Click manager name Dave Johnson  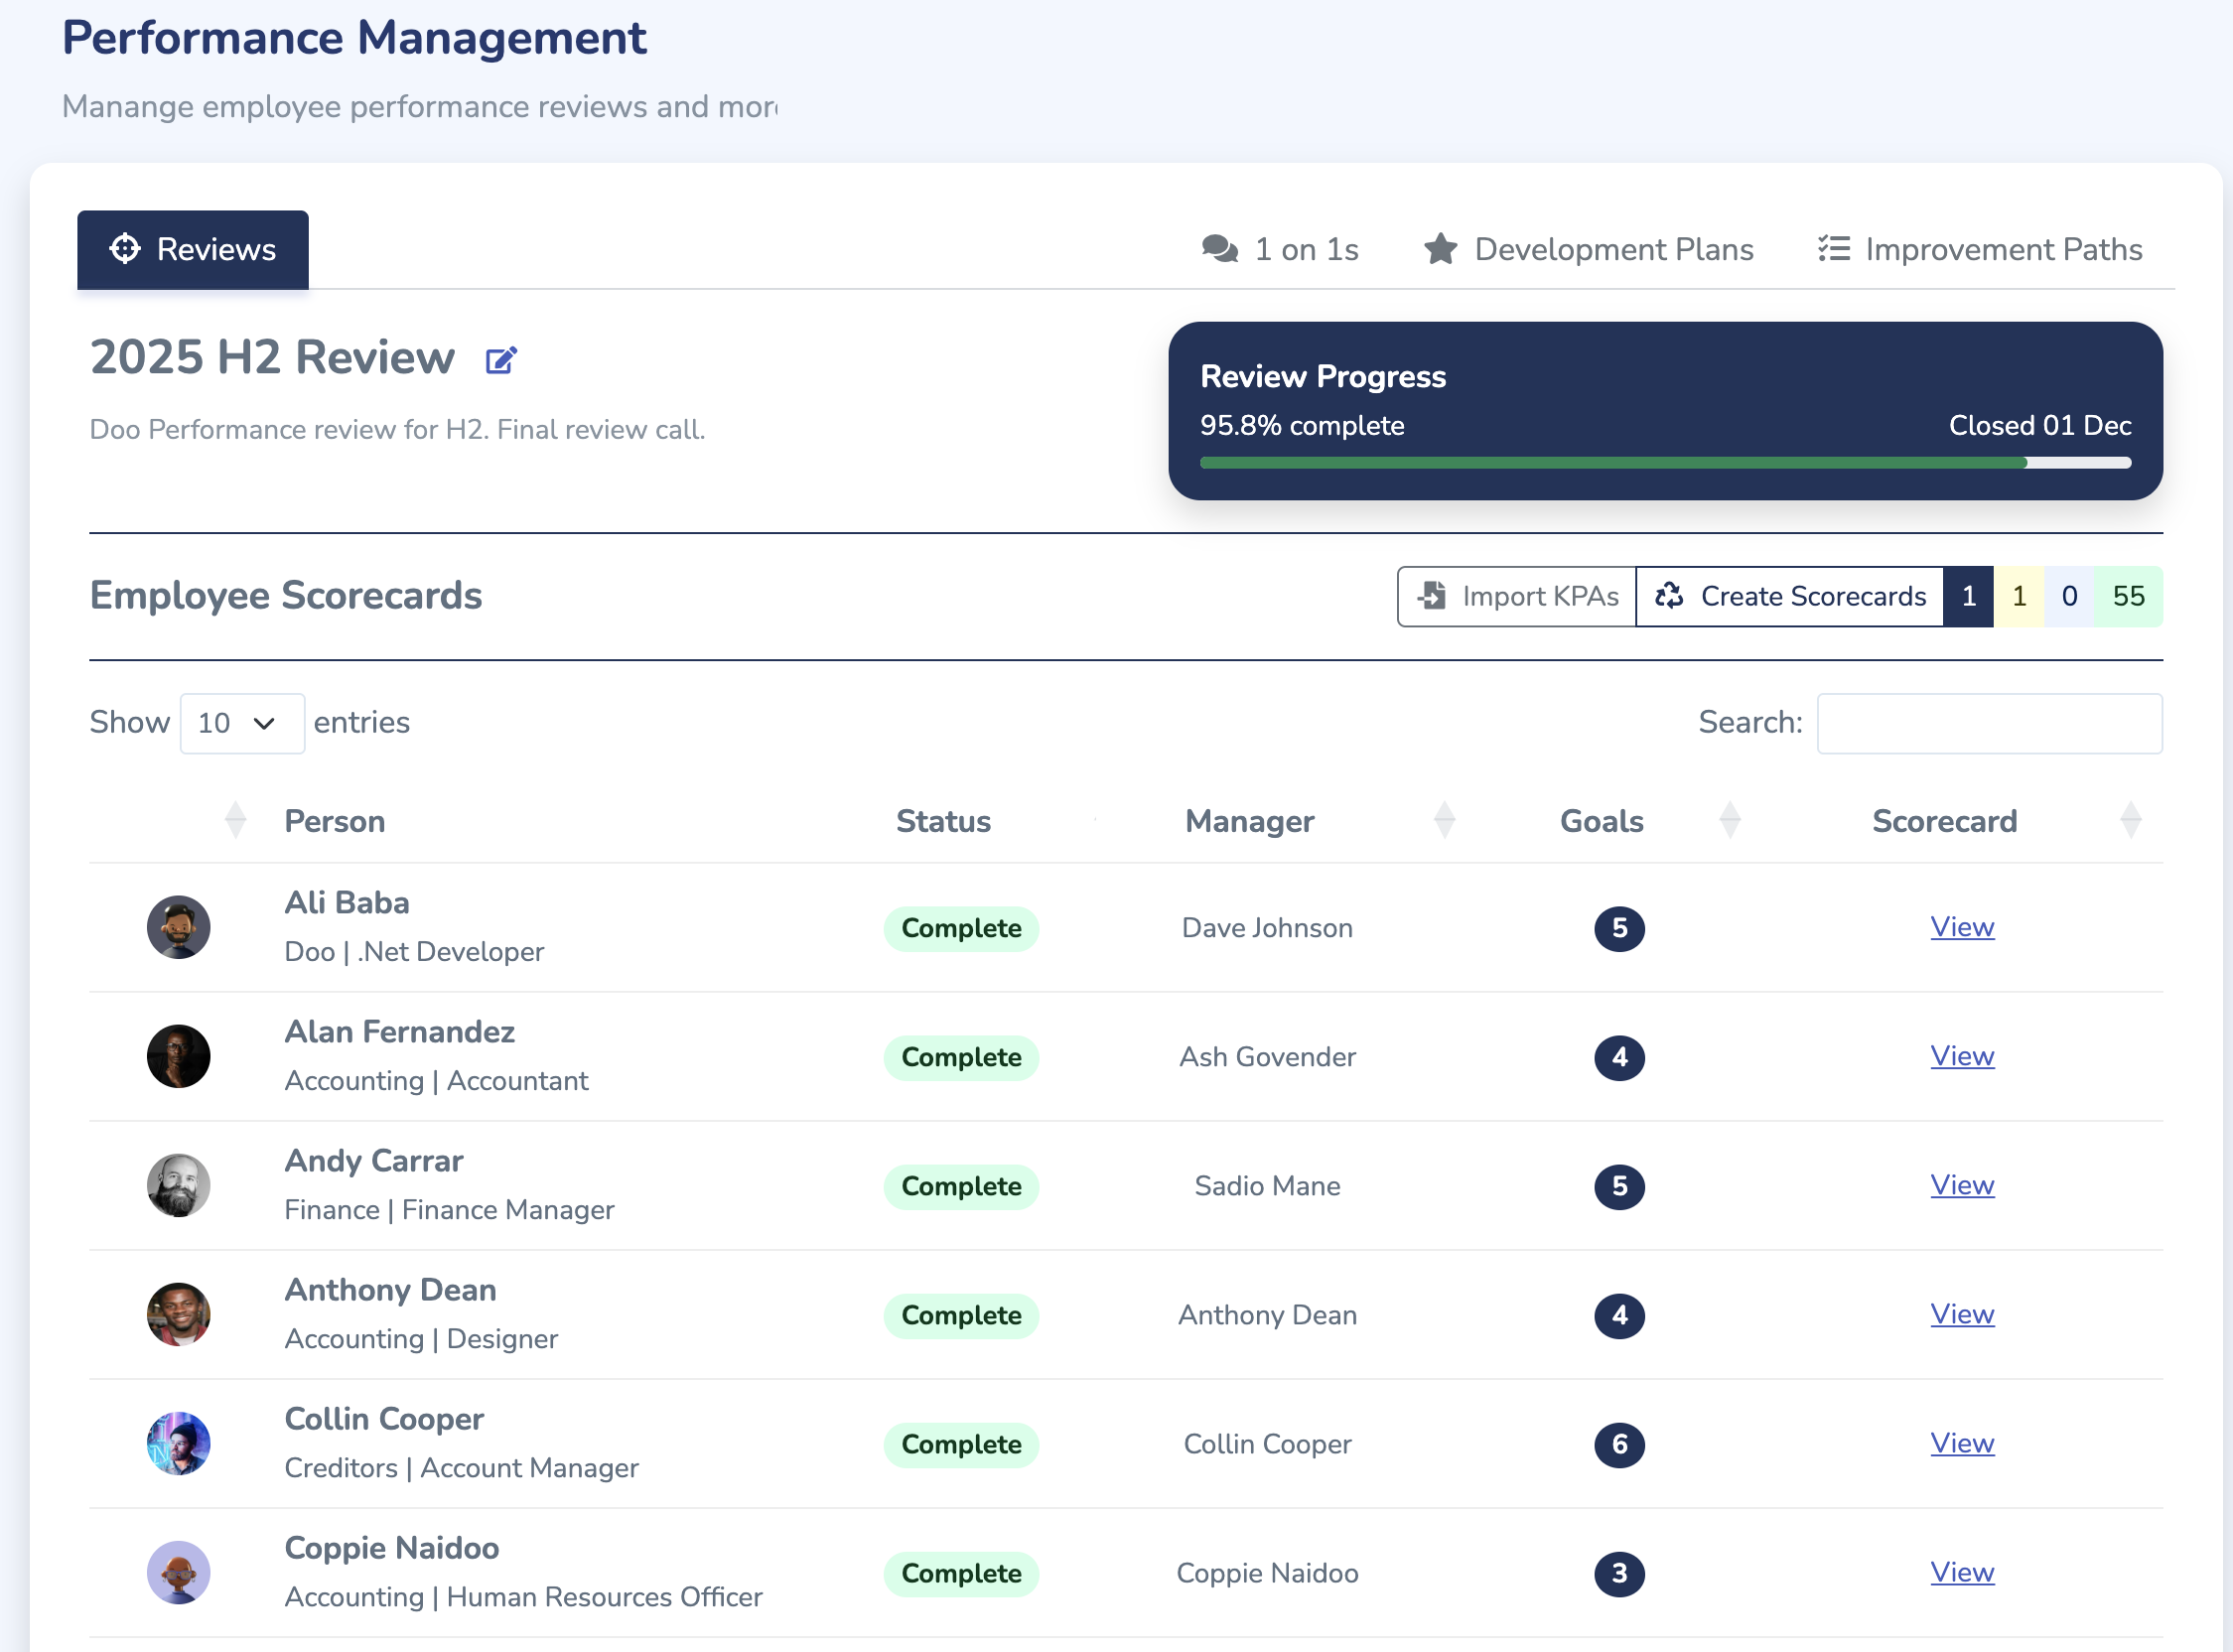[1267, 928]
